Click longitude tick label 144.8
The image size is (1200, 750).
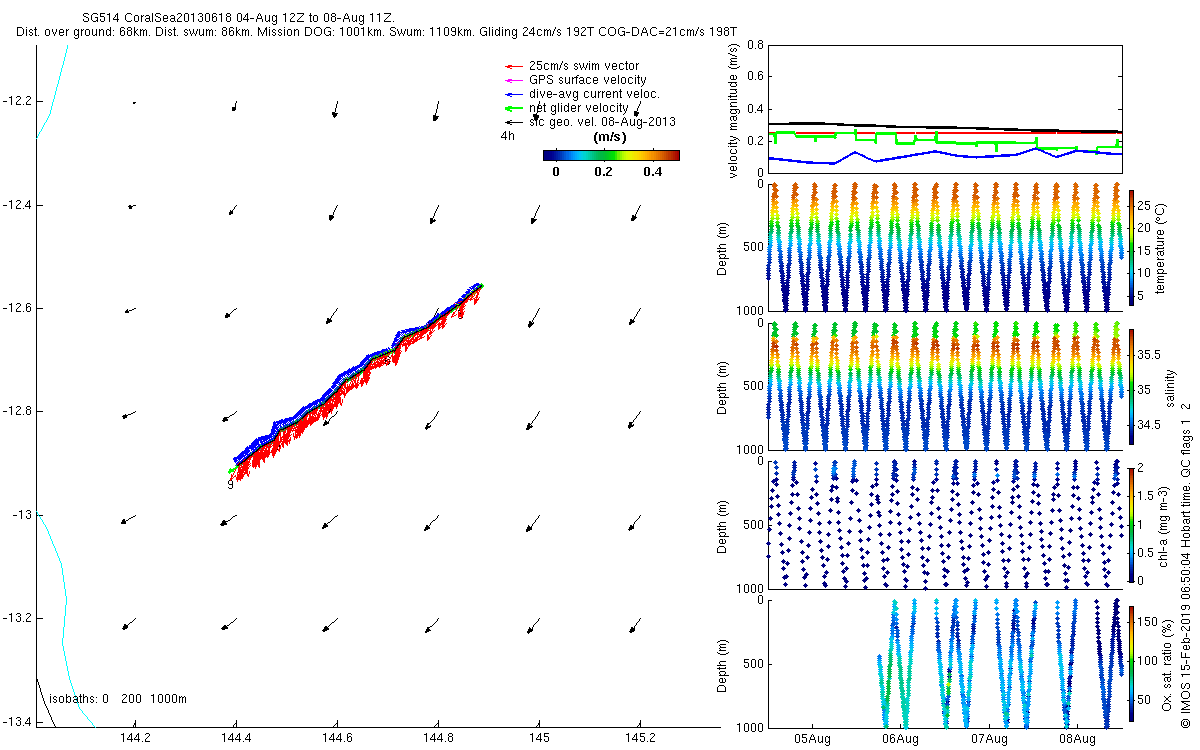pos(438,738)
